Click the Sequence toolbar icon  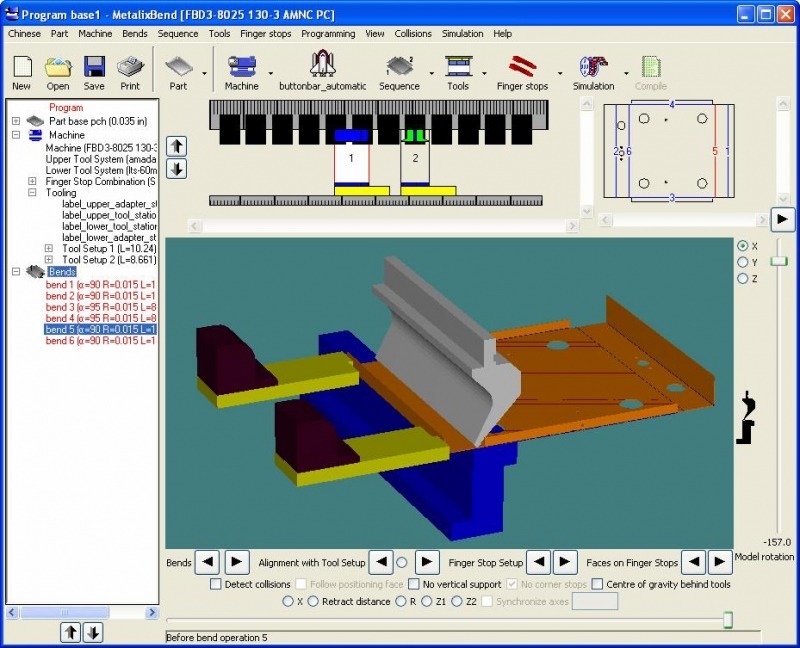point(399,68)
